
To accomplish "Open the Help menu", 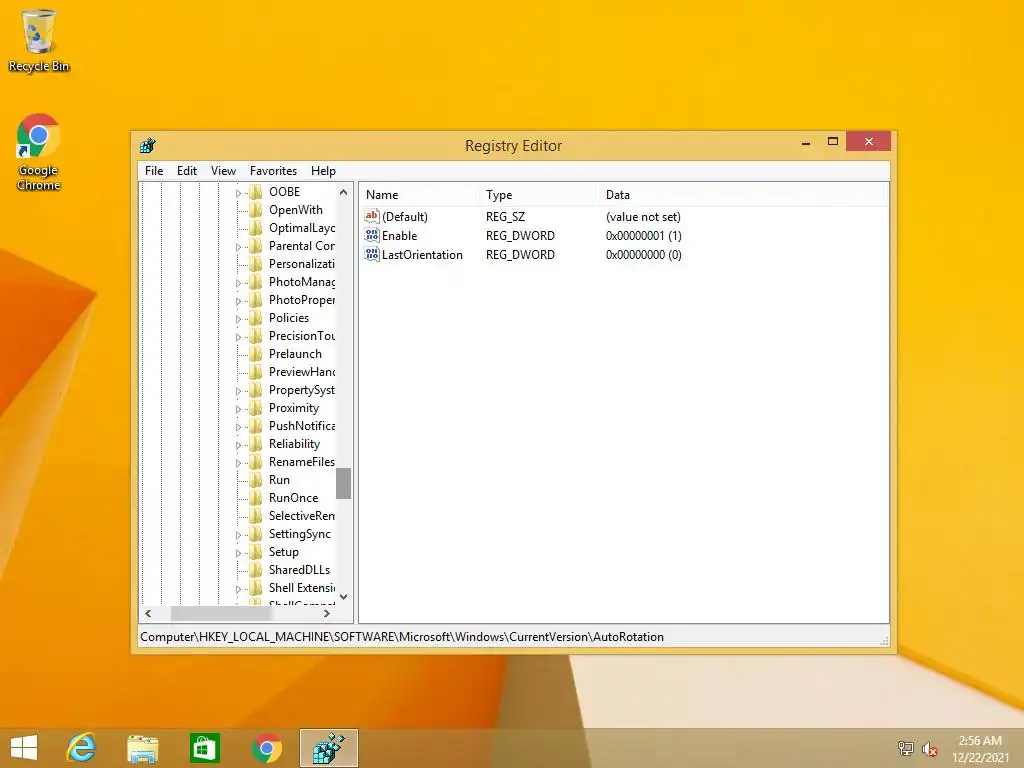I will coord(323,170).
